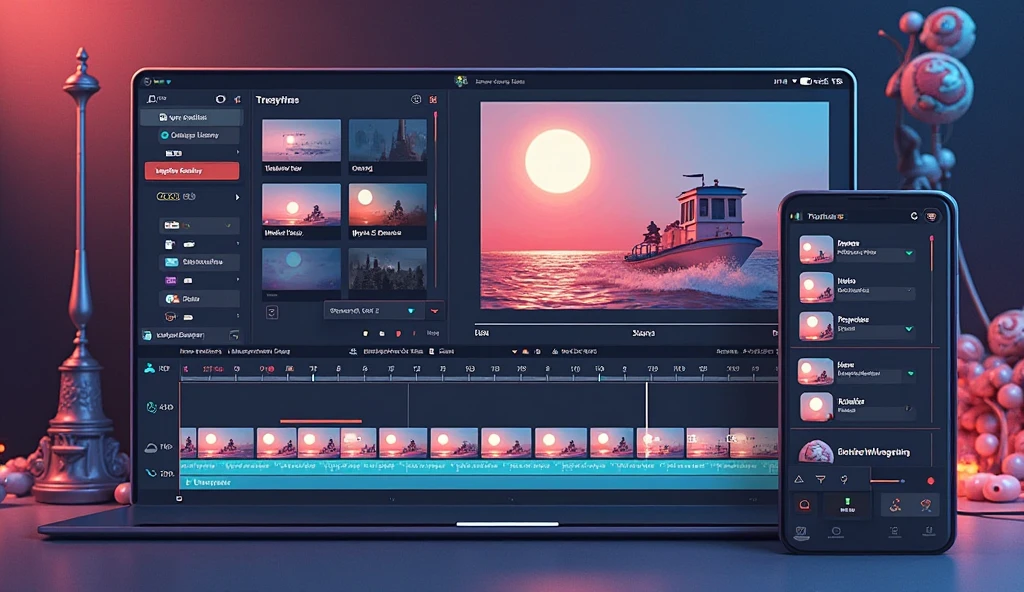Click the phone list vertical scrollbar
1024x592 pixels.
[x=931, y=290]
